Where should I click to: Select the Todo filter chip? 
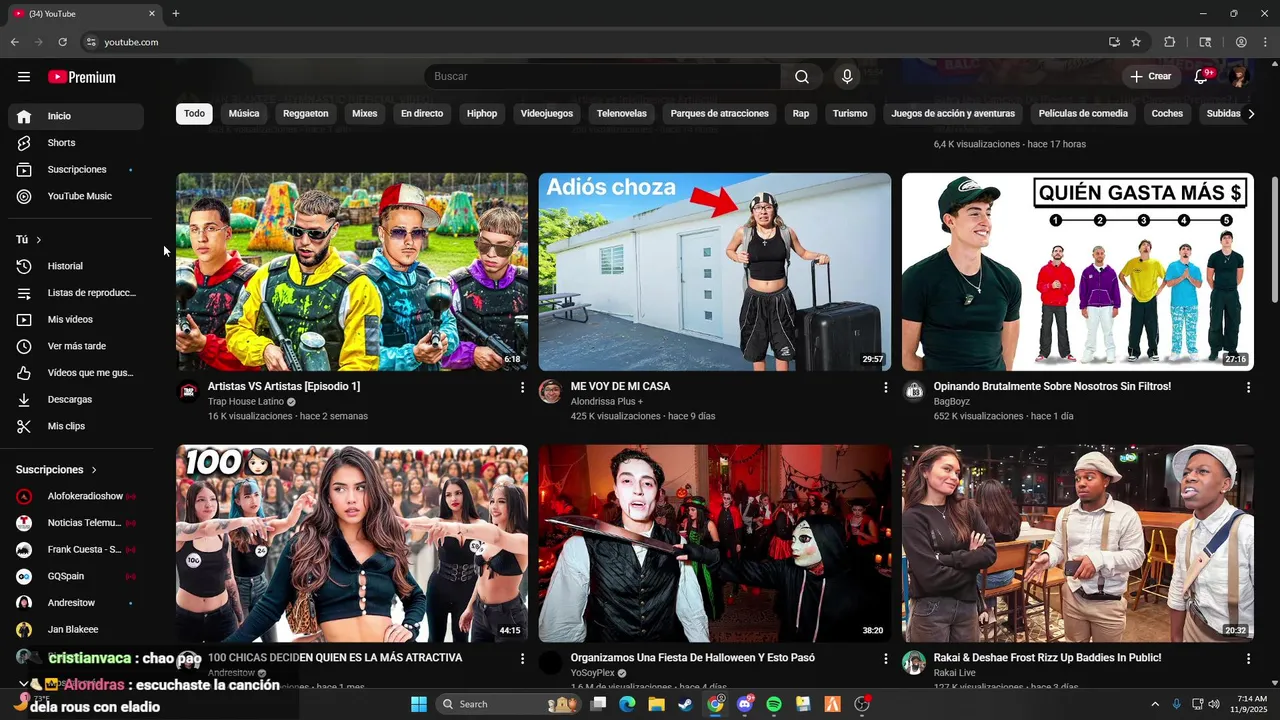point(194,114)
